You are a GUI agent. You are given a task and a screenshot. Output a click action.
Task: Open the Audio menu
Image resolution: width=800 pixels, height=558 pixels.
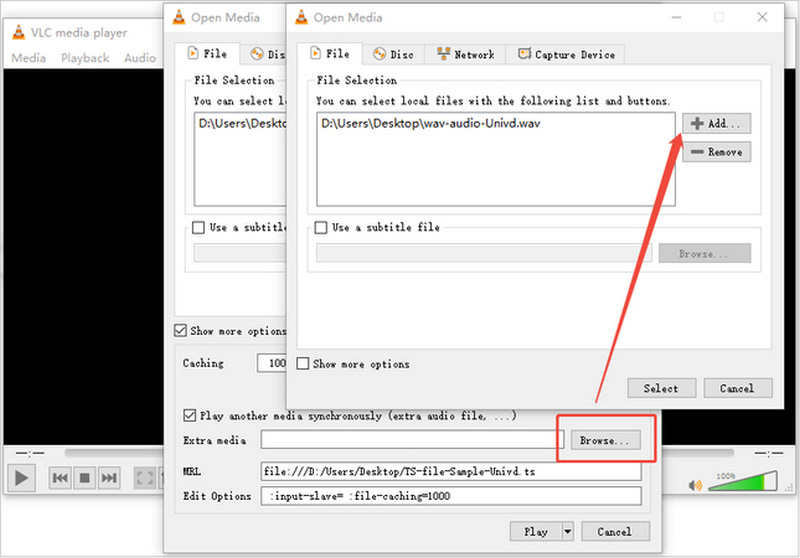tap(140, 58)
